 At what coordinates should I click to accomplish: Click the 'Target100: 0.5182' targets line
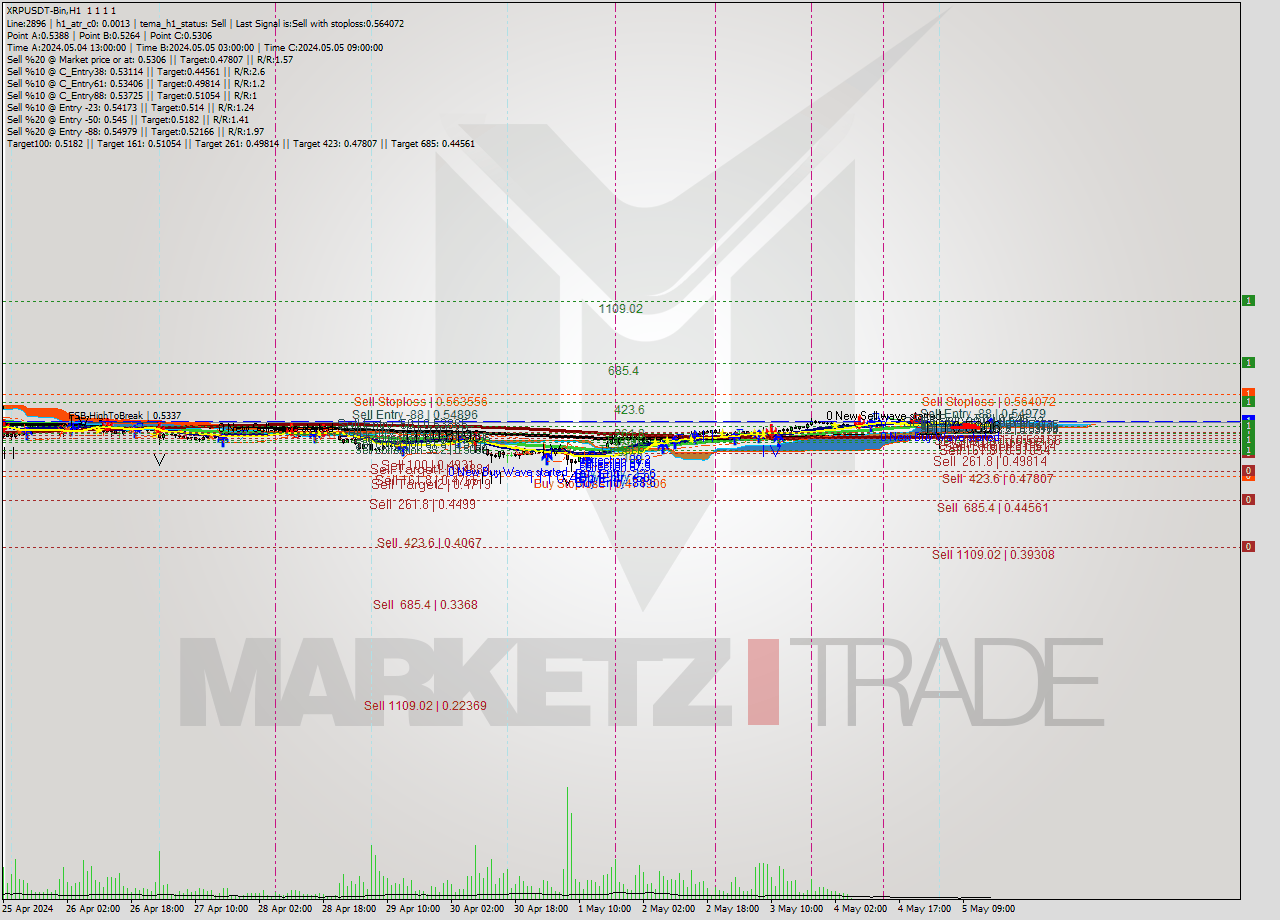pos(240,143)
